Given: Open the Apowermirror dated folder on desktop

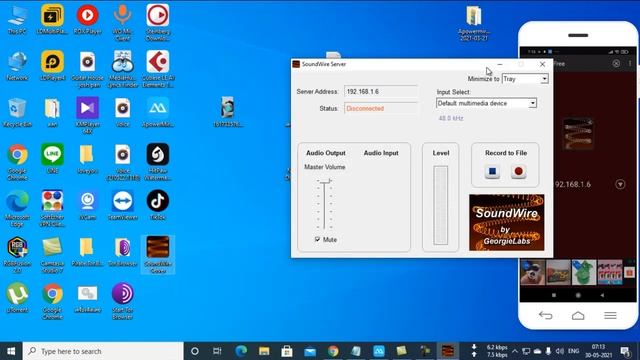Looking at the screenshot, I should (473, 24).
